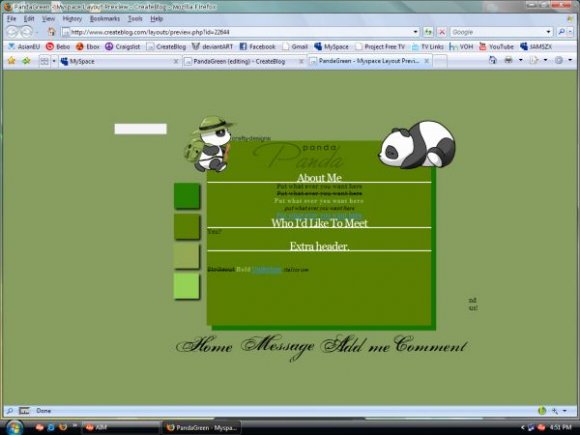Click the search magnifier beside Google box

click(561, 32)
